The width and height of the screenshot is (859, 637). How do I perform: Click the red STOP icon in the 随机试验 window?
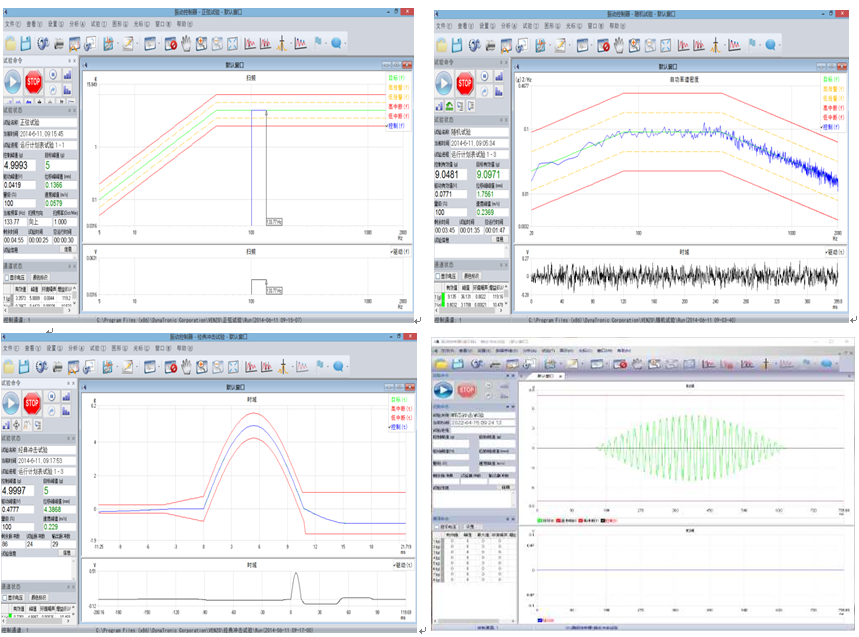(x=466, y=84)
